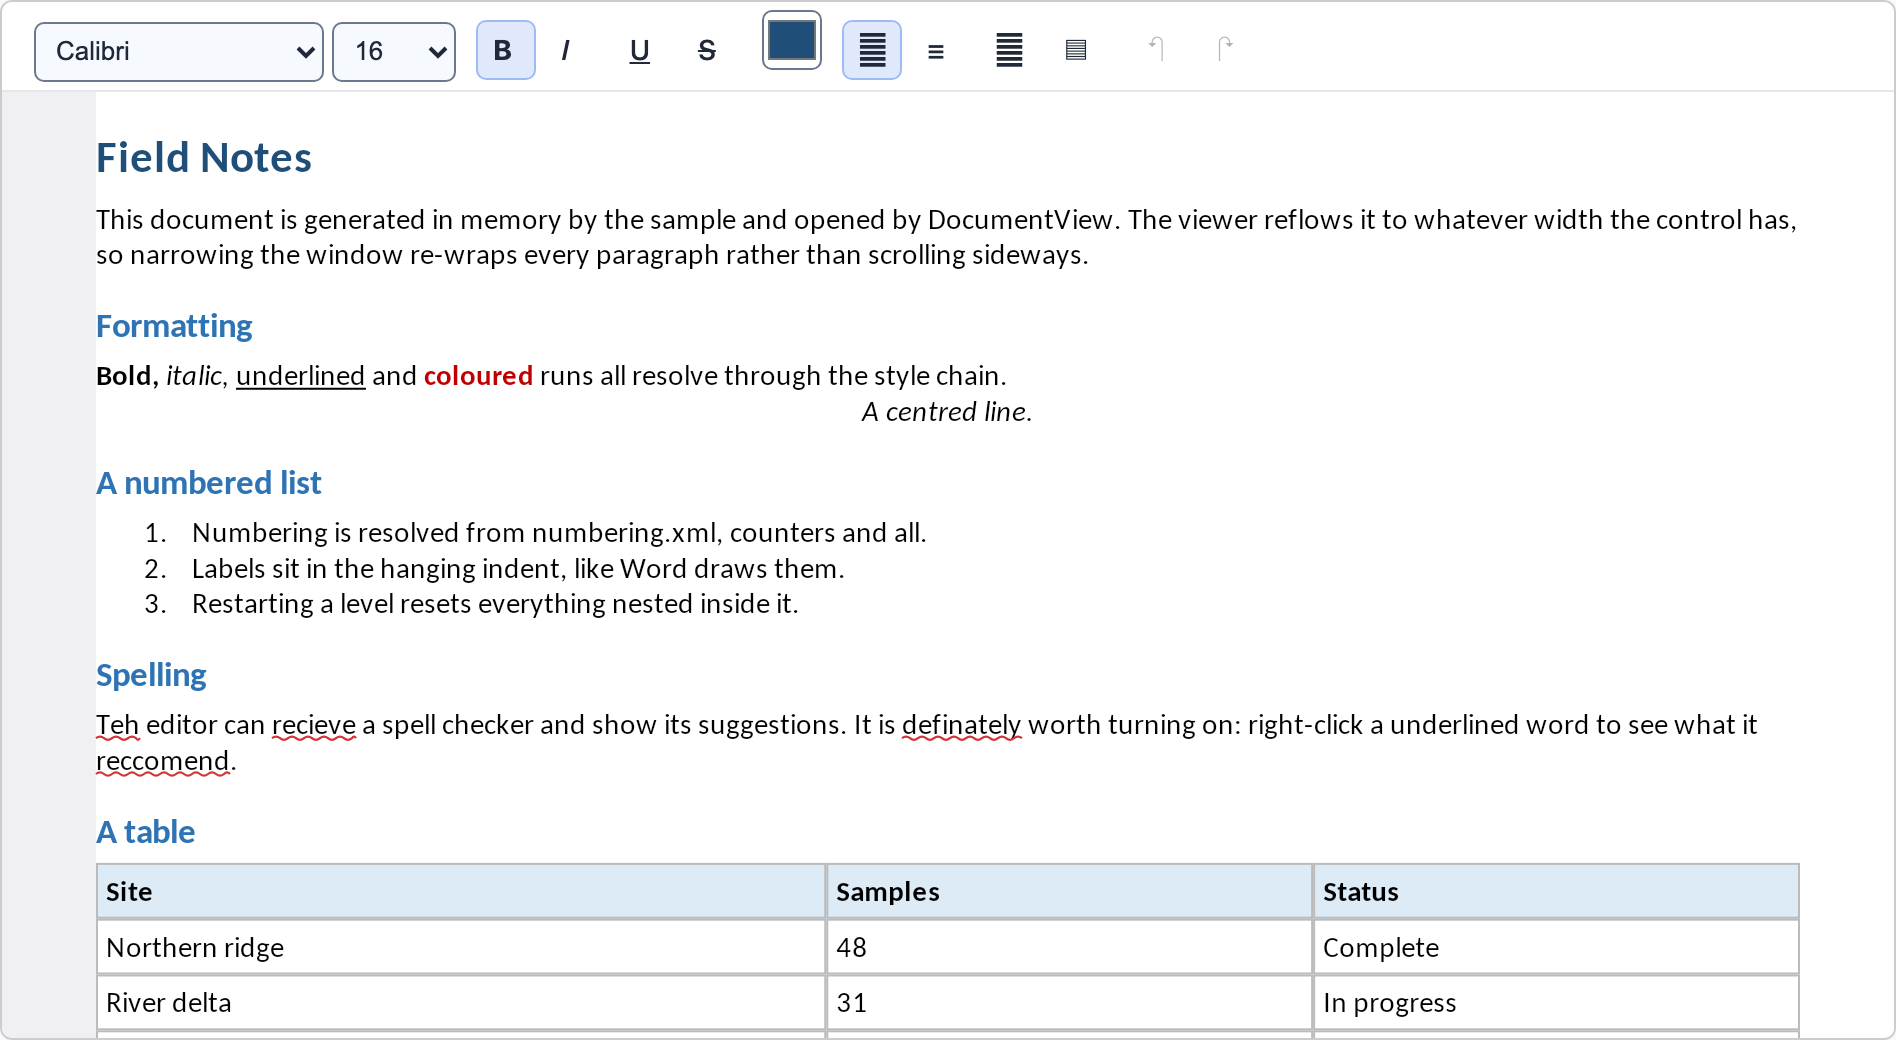Click the 'Samples' table header cell
This screenshot has width=1896, height=1040.
1069,892
